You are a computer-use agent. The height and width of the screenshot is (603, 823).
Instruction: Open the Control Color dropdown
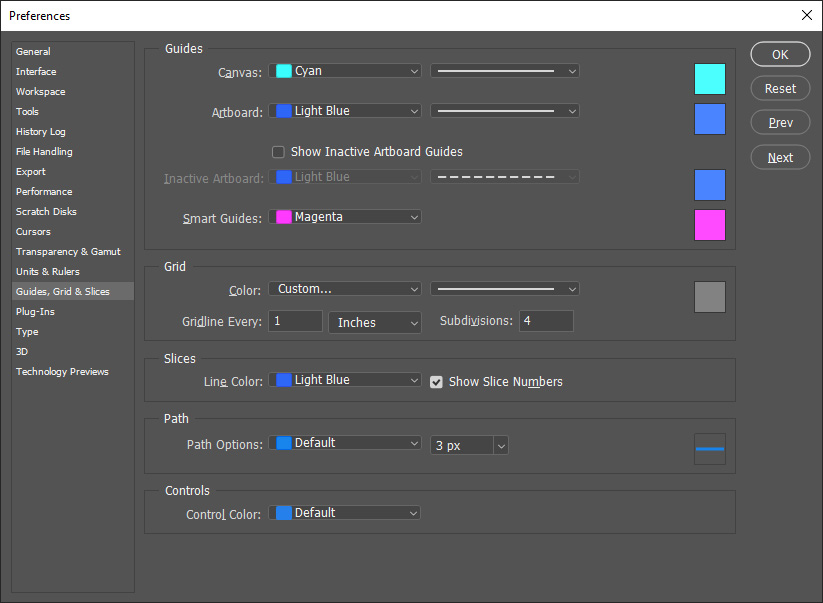(344, 512)
